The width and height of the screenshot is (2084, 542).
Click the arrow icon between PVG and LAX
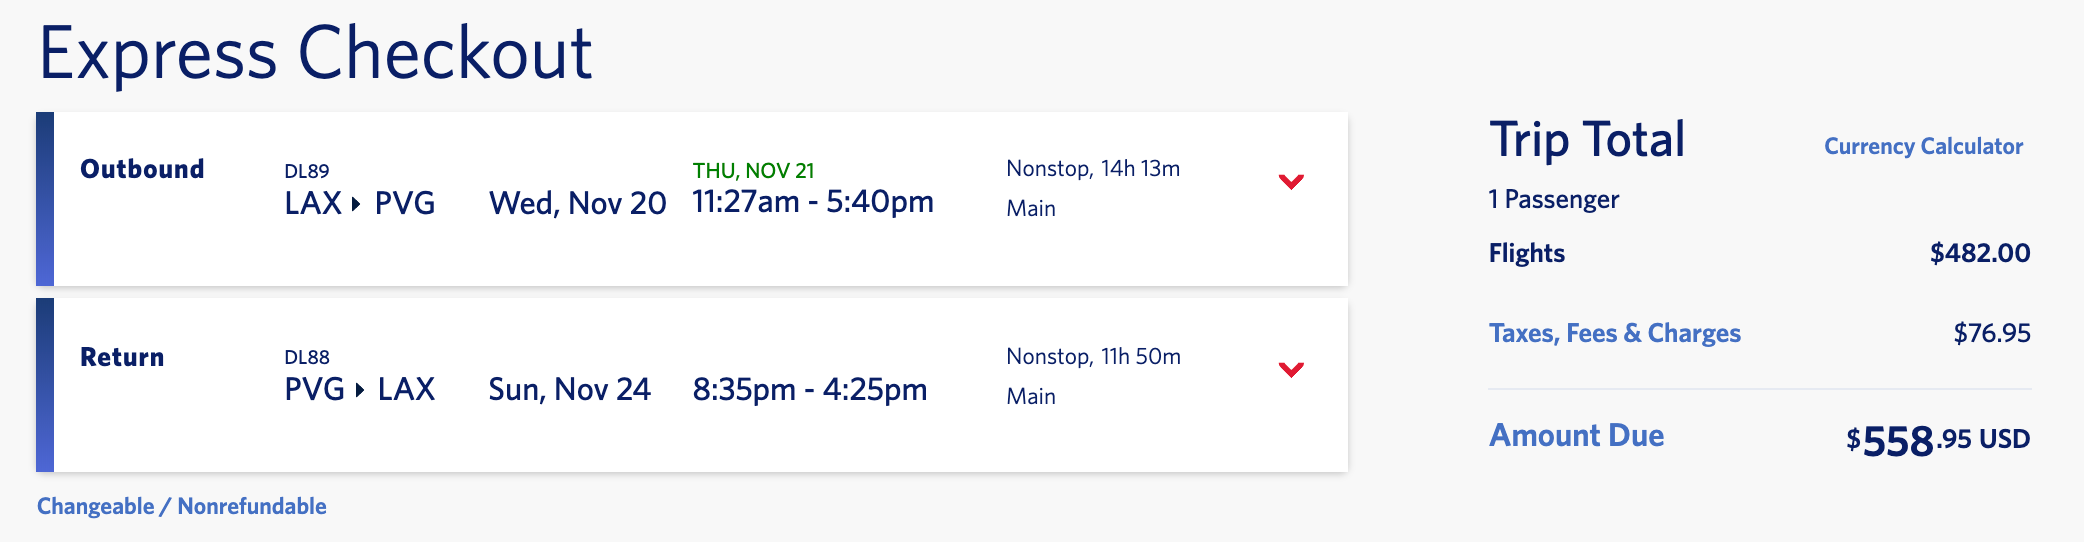(360, 390)
